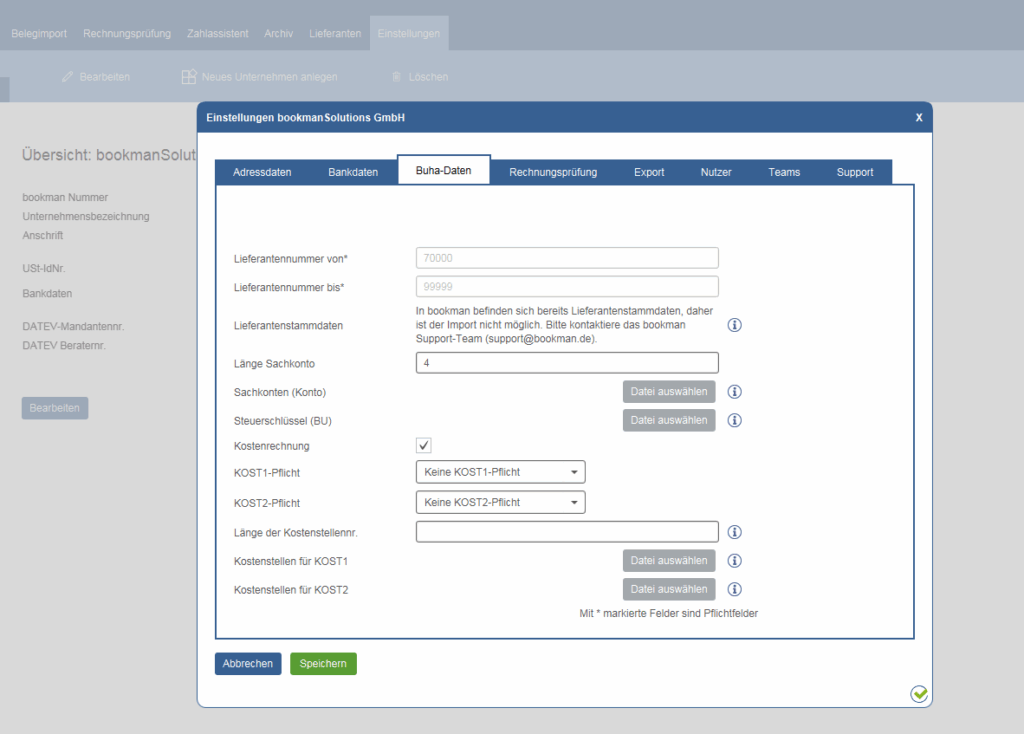Open the Nutzer tab
1024x734 pixels.
(x=716, y=172)
